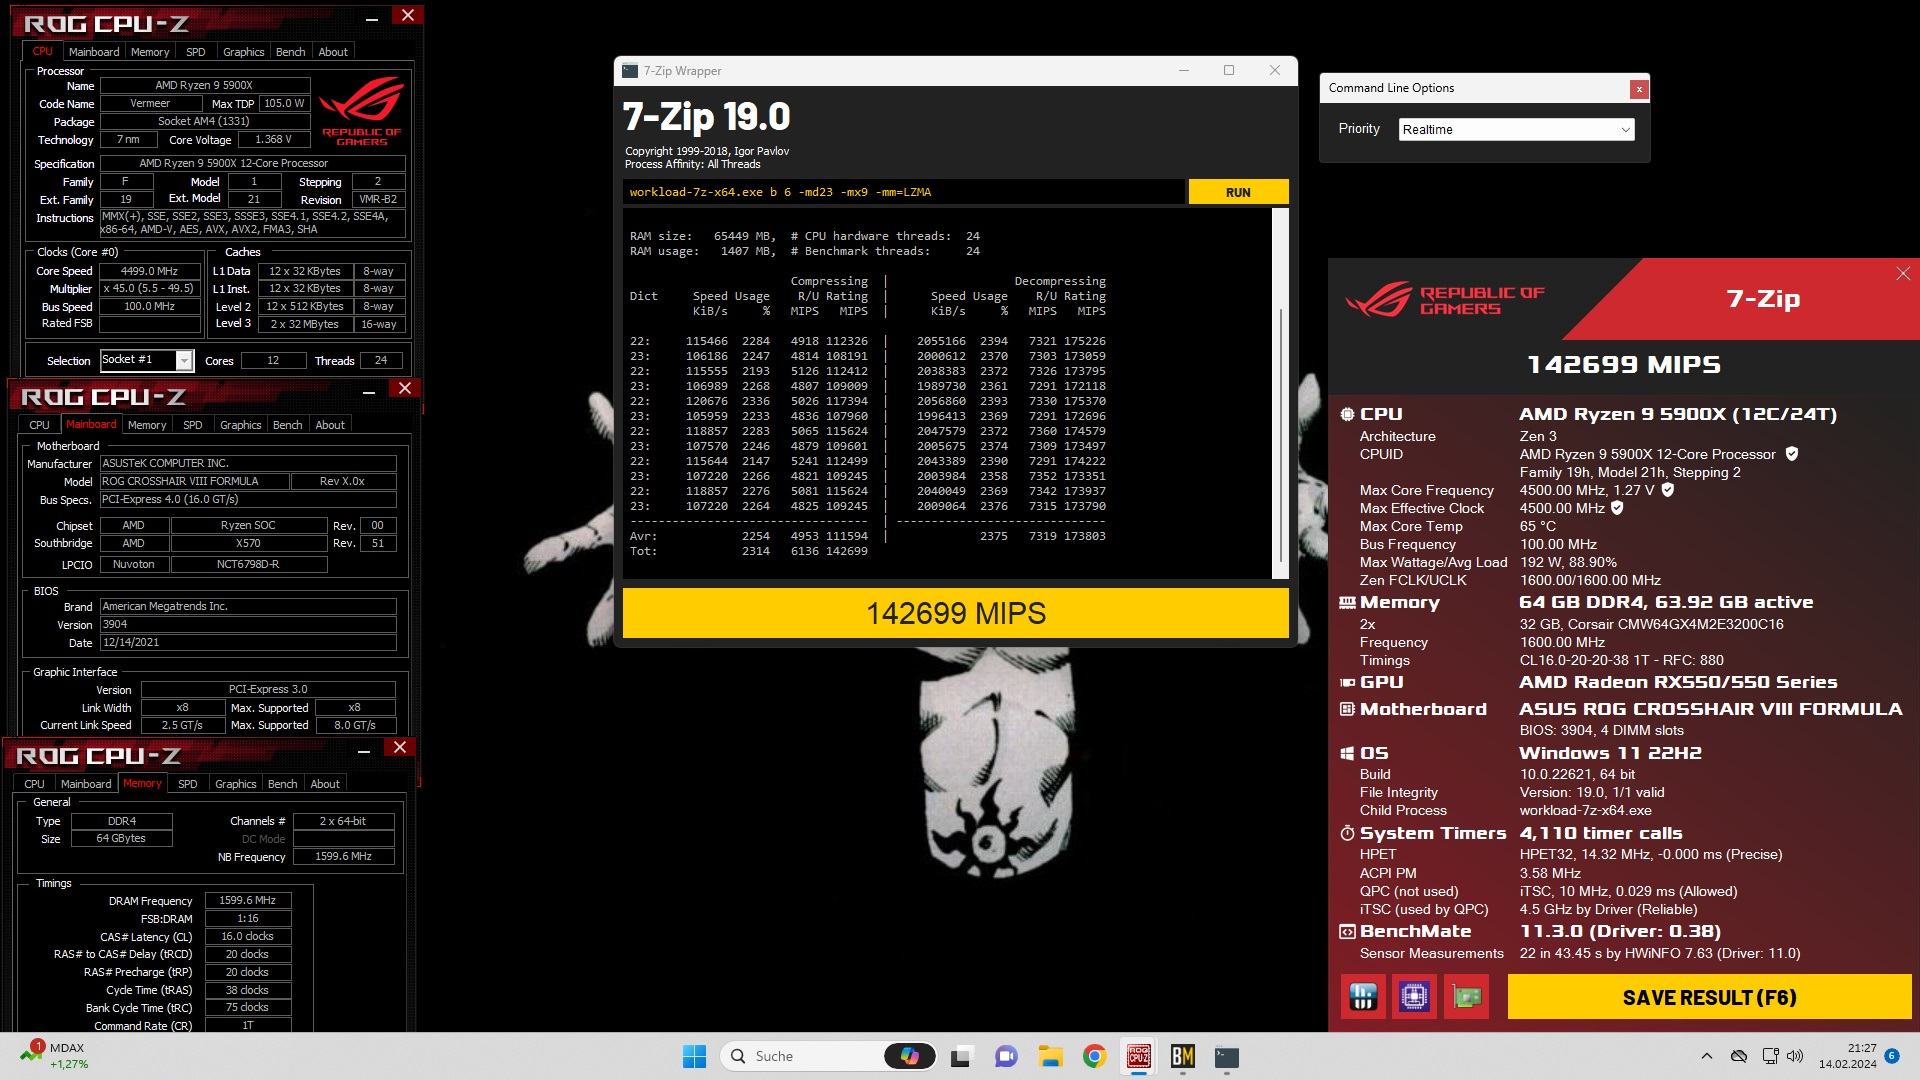Click CAS# Latency 16.0 clocks value
The height and width of the screenshot is (1080, 1920).
pos(247,937)
